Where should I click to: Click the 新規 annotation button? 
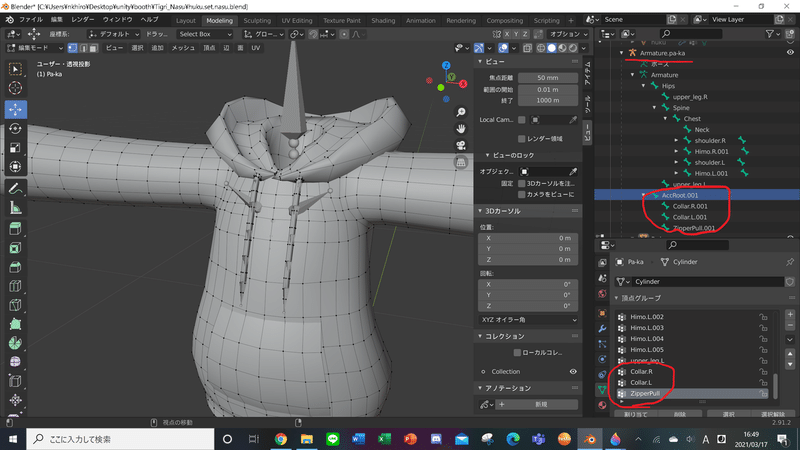pyautogui.click(x=540, y=404)
